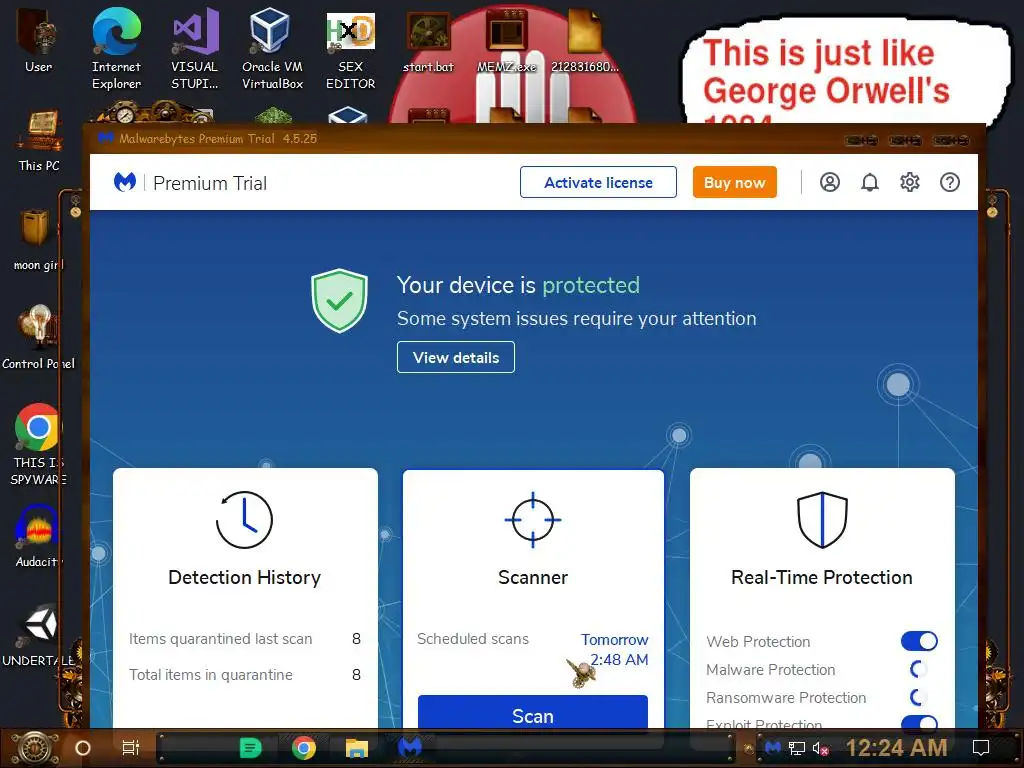The width and height of the screenshot is (1024, 768).
Task: Select the This PC desktop icon
Action: tap(39, 140)
